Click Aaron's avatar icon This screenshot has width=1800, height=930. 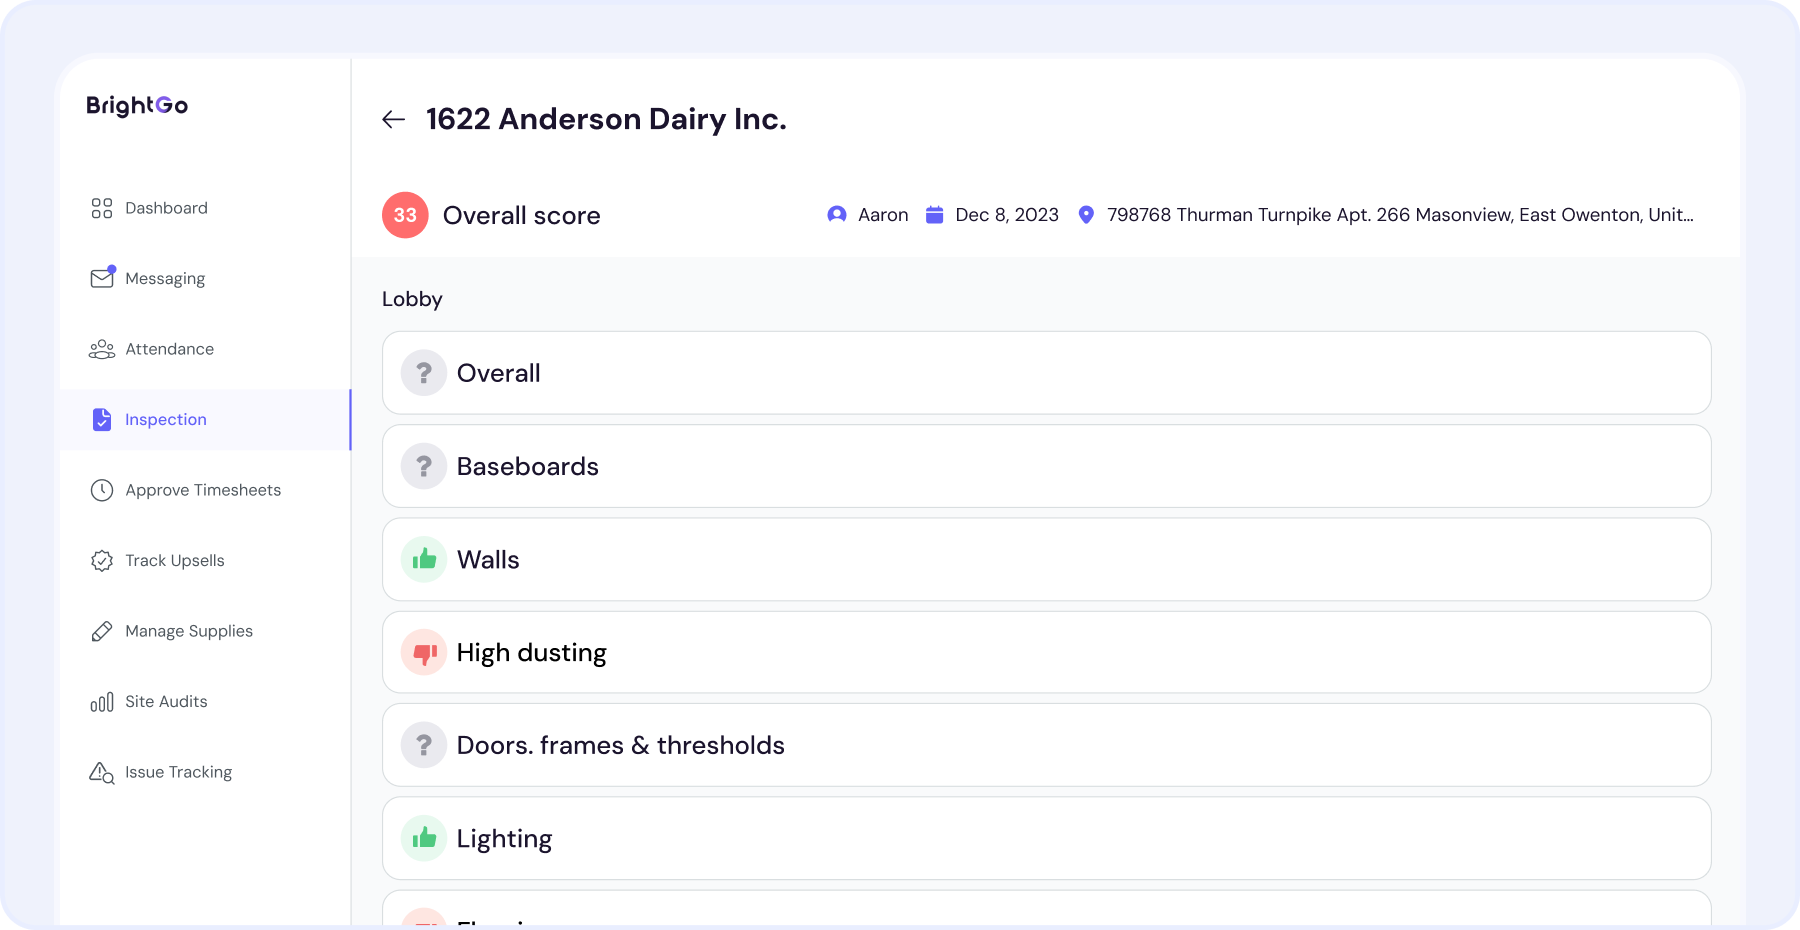(x=836, y=214)
